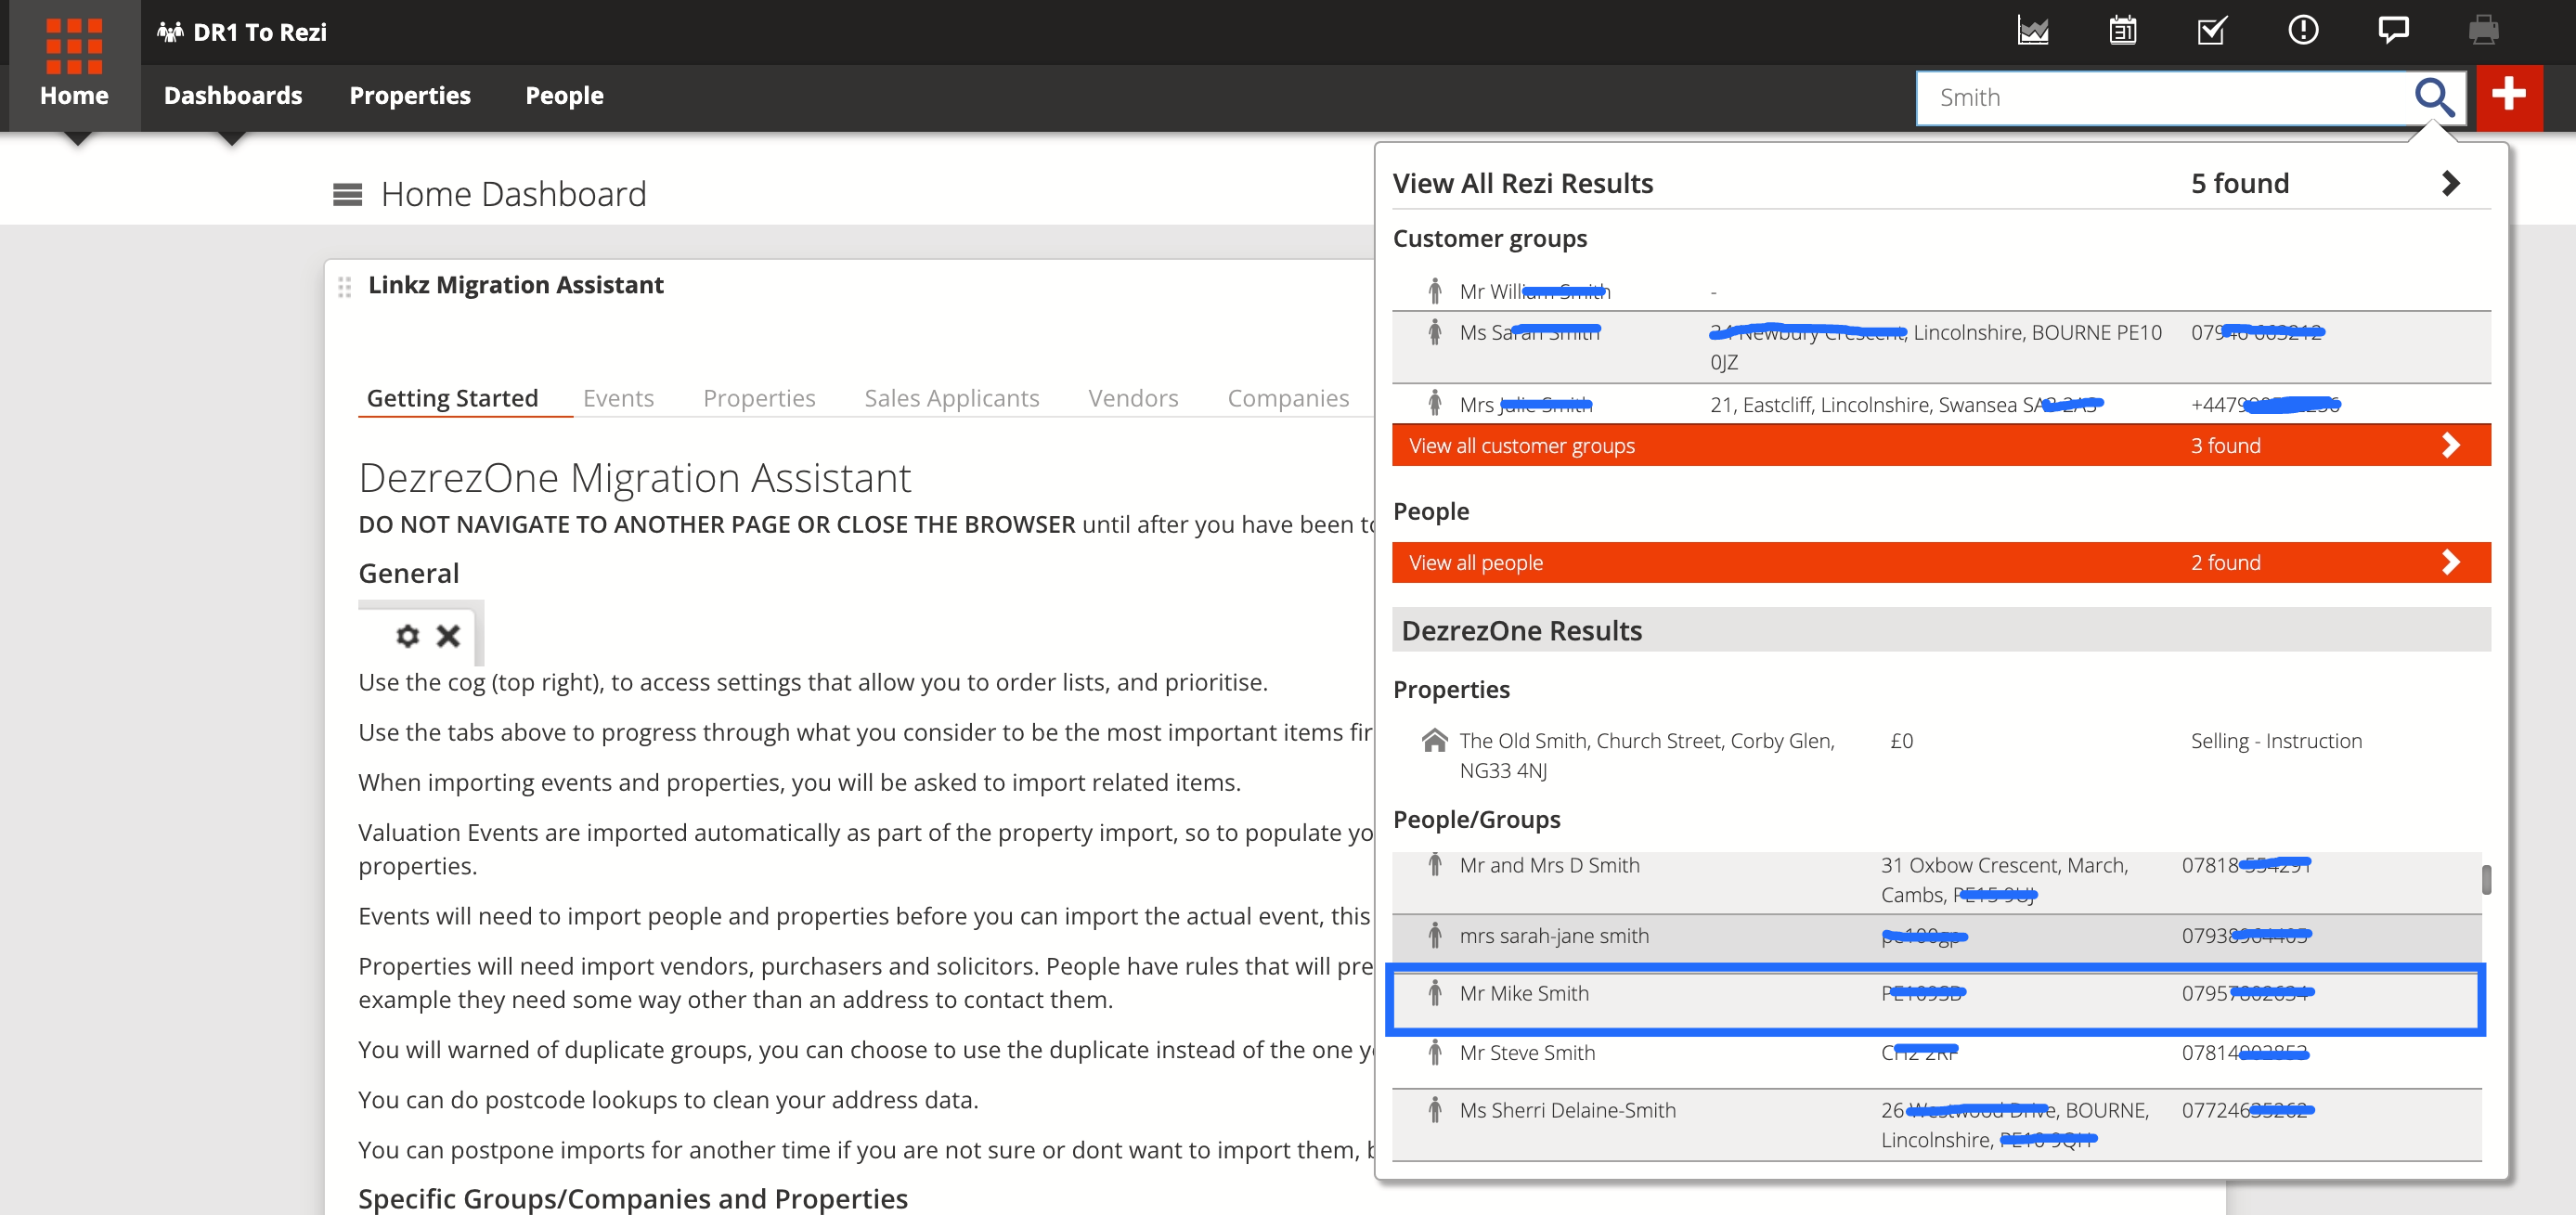The height and width of the screenshot is (1215, 2576).
Task: Expand View All Rezi Results chevron
Action: (x=2450, y=183)
